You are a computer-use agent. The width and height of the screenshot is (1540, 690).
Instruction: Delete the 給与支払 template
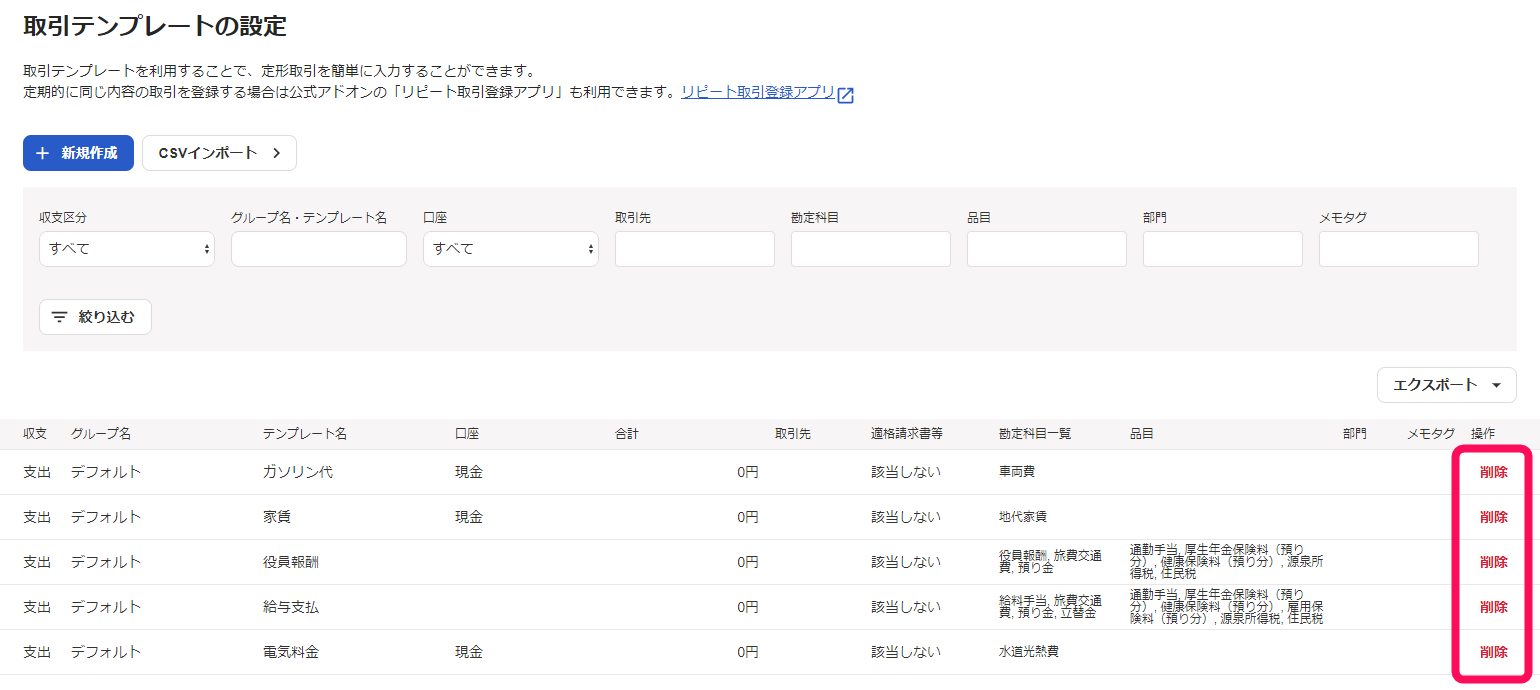click(1494, 607)
